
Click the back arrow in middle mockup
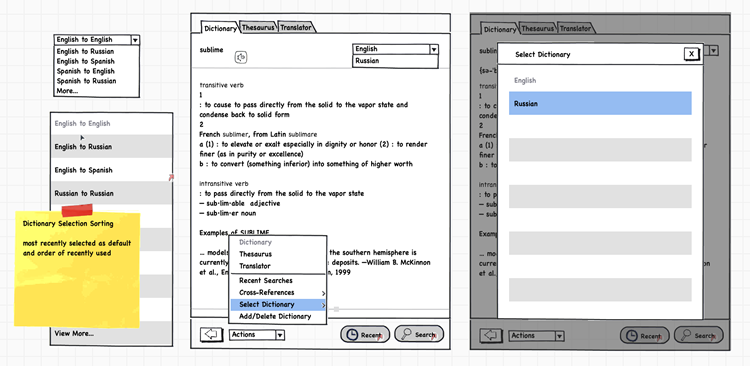211,334
